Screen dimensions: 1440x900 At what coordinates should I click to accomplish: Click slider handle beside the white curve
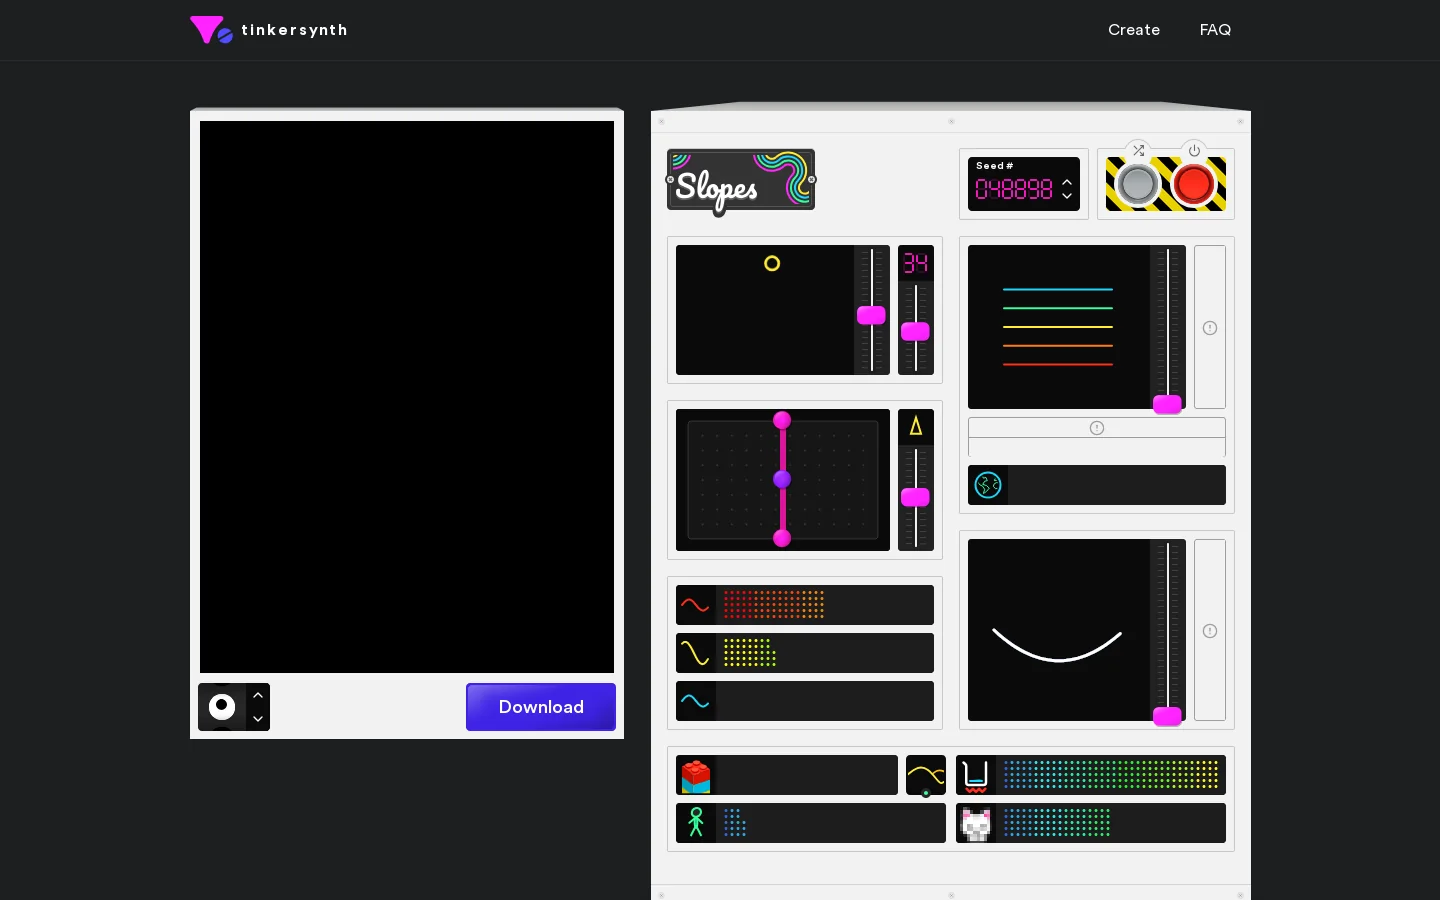coord(1167,716)
